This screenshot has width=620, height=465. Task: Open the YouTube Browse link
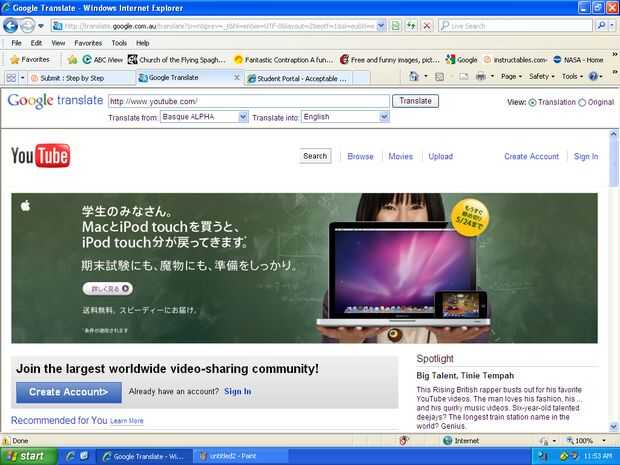(360, 156)
